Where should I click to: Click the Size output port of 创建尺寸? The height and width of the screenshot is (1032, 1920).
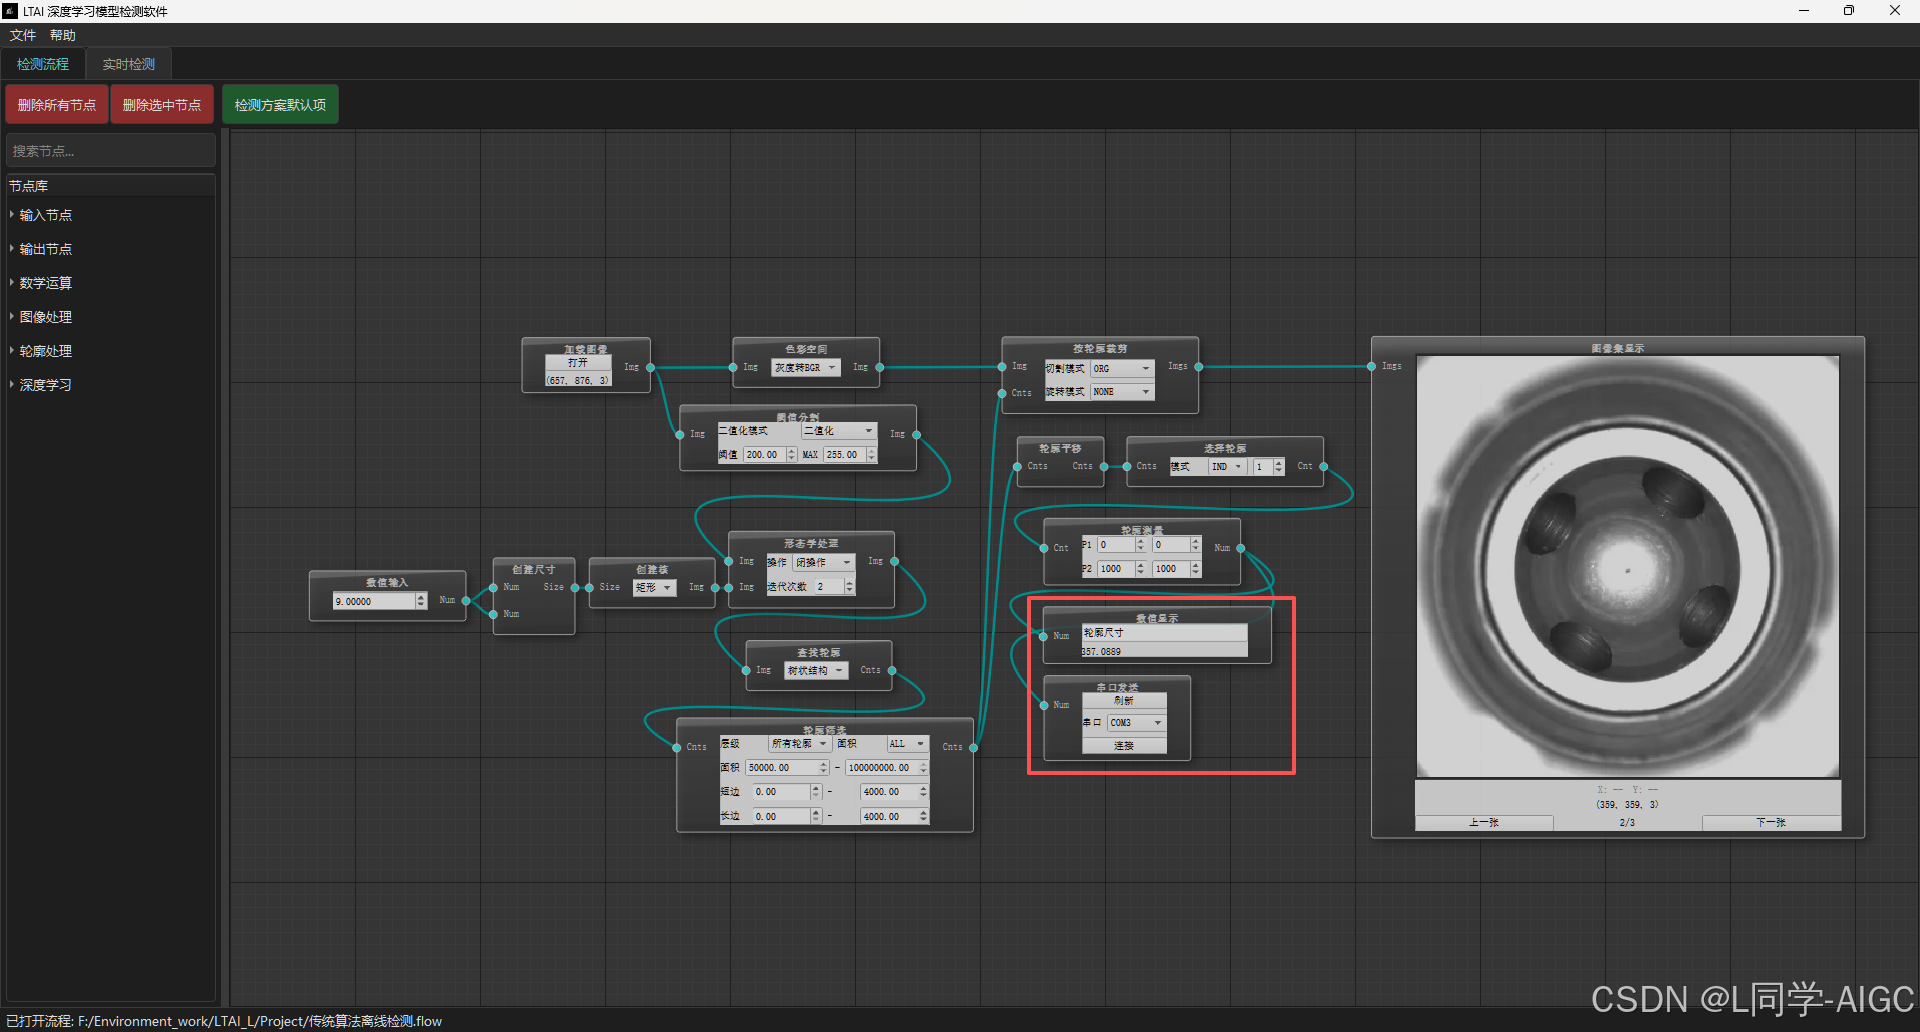[575, 588]
